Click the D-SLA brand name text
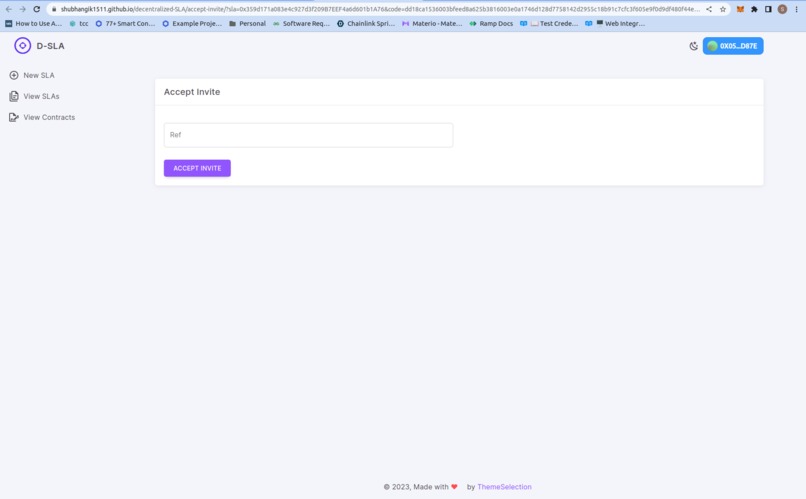The image size is (806, 499). (x=50, y=46)
